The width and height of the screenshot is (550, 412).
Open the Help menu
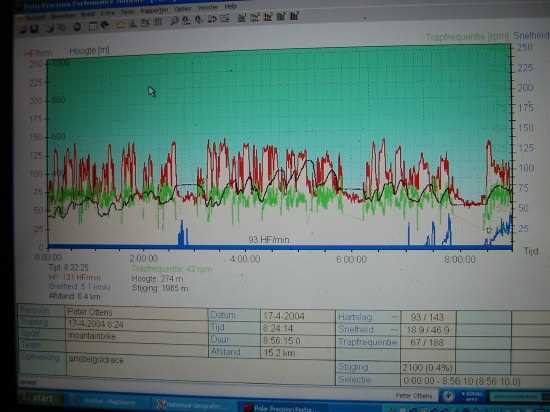click(x=230, y=6)
